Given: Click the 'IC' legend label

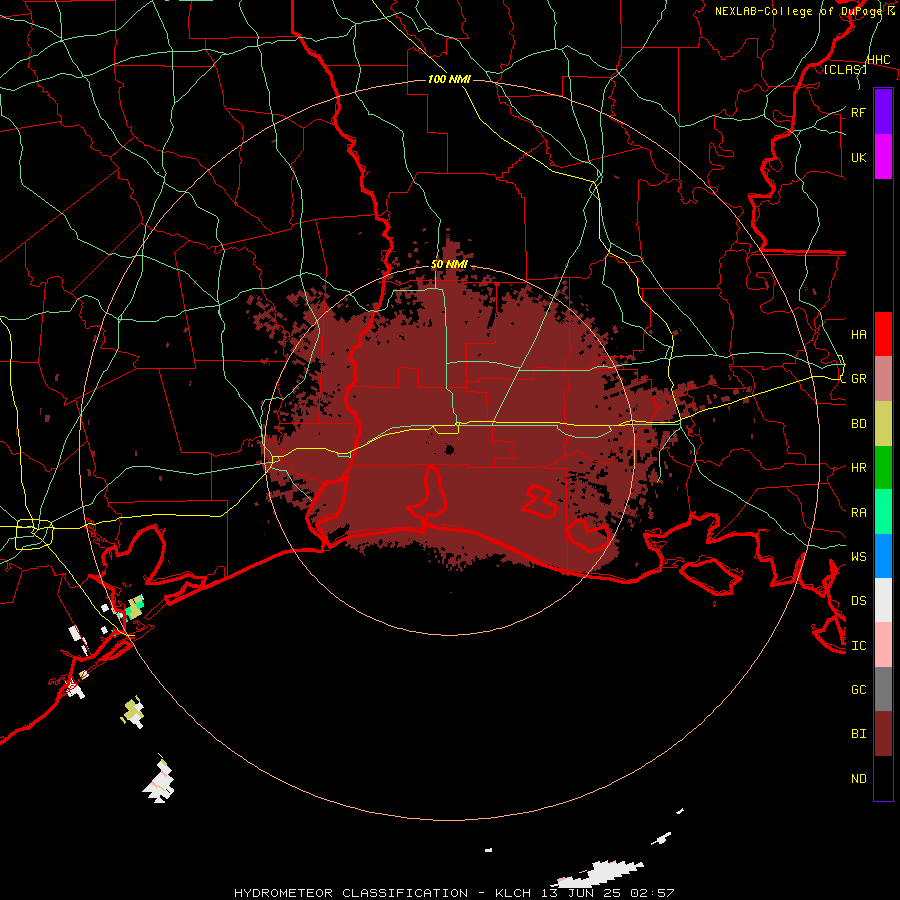Looking at the screenshot, I should click(858, 645).
